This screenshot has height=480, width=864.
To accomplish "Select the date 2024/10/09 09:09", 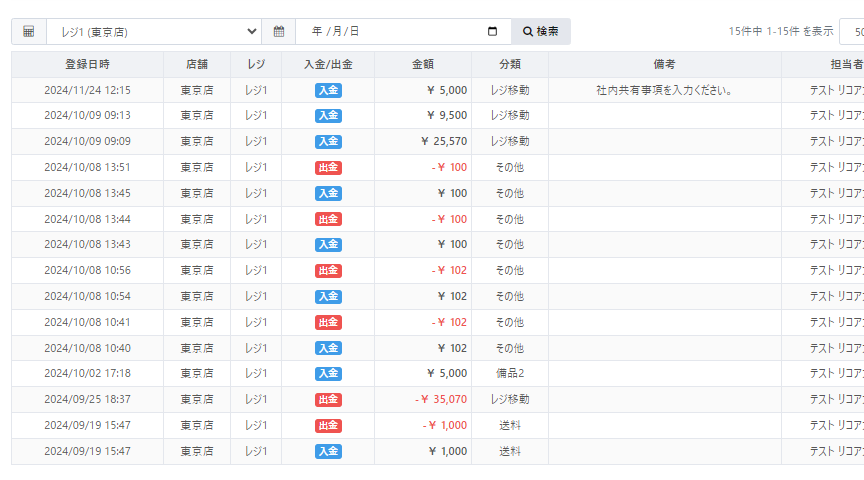I will [87, 141].
